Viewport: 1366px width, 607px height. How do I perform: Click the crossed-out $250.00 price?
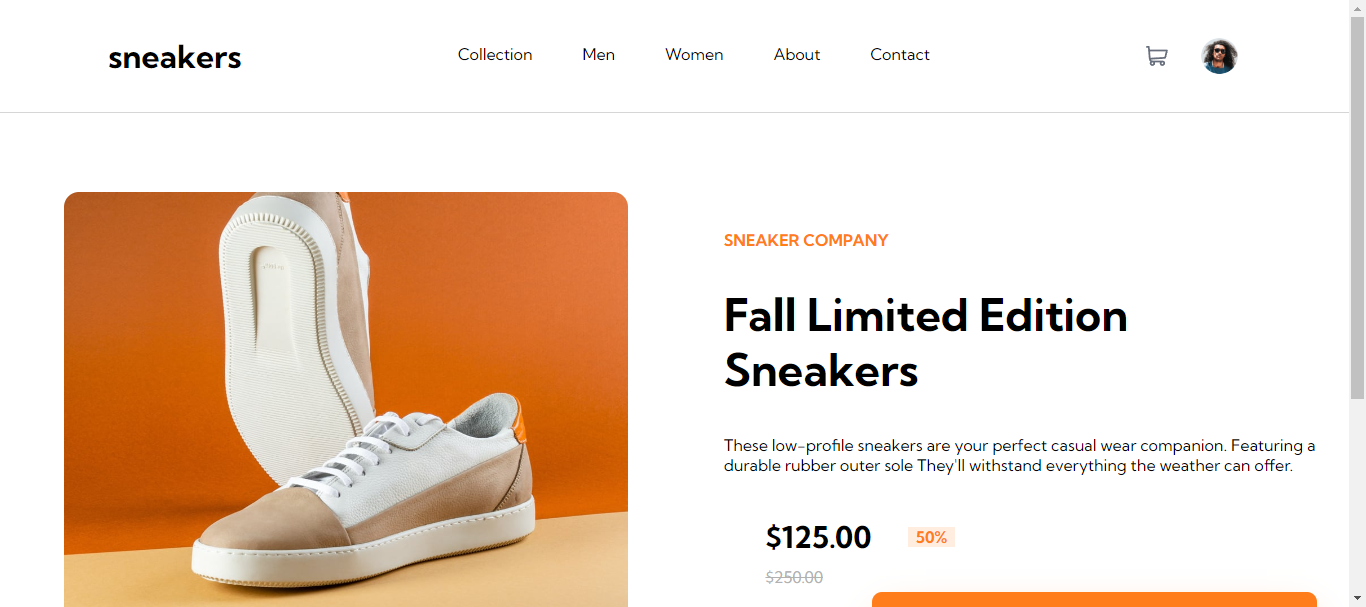click(794, 577)
